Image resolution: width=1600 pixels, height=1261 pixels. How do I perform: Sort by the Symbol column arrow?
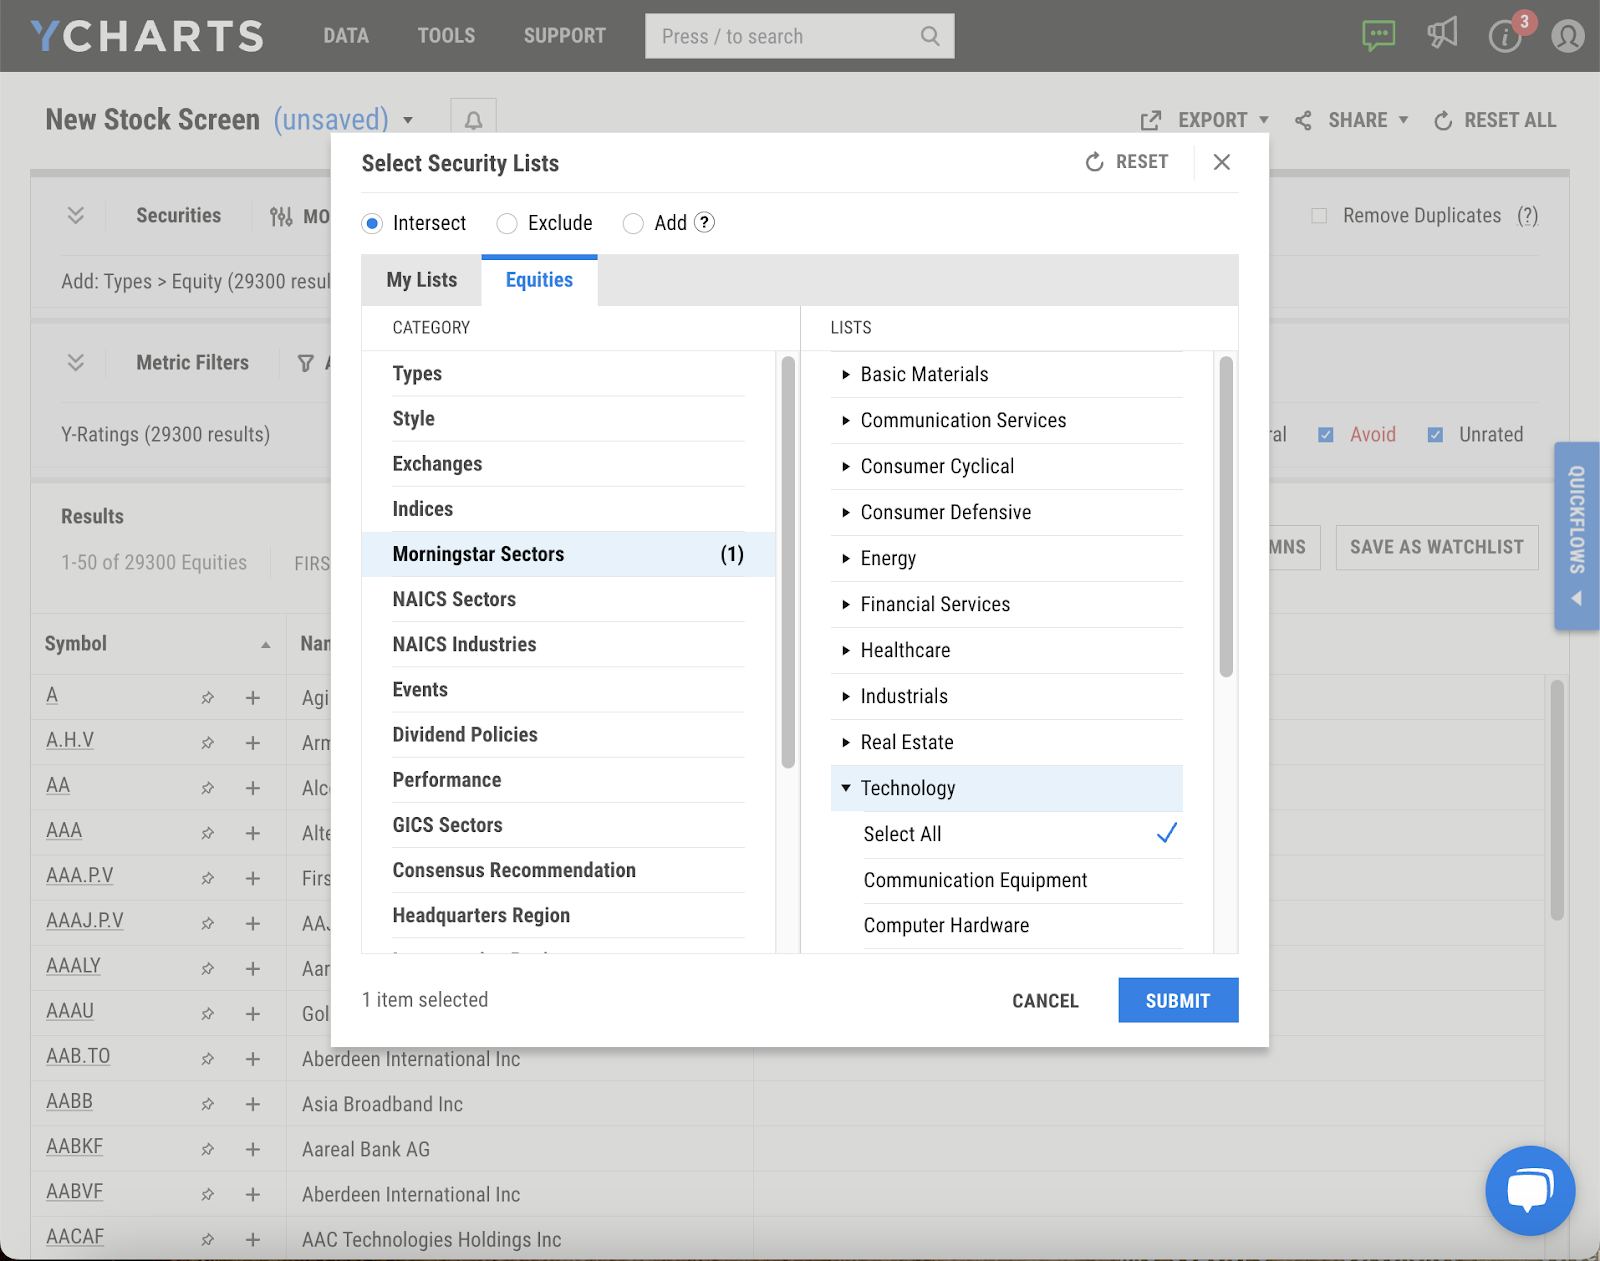[x=266, y=645]
